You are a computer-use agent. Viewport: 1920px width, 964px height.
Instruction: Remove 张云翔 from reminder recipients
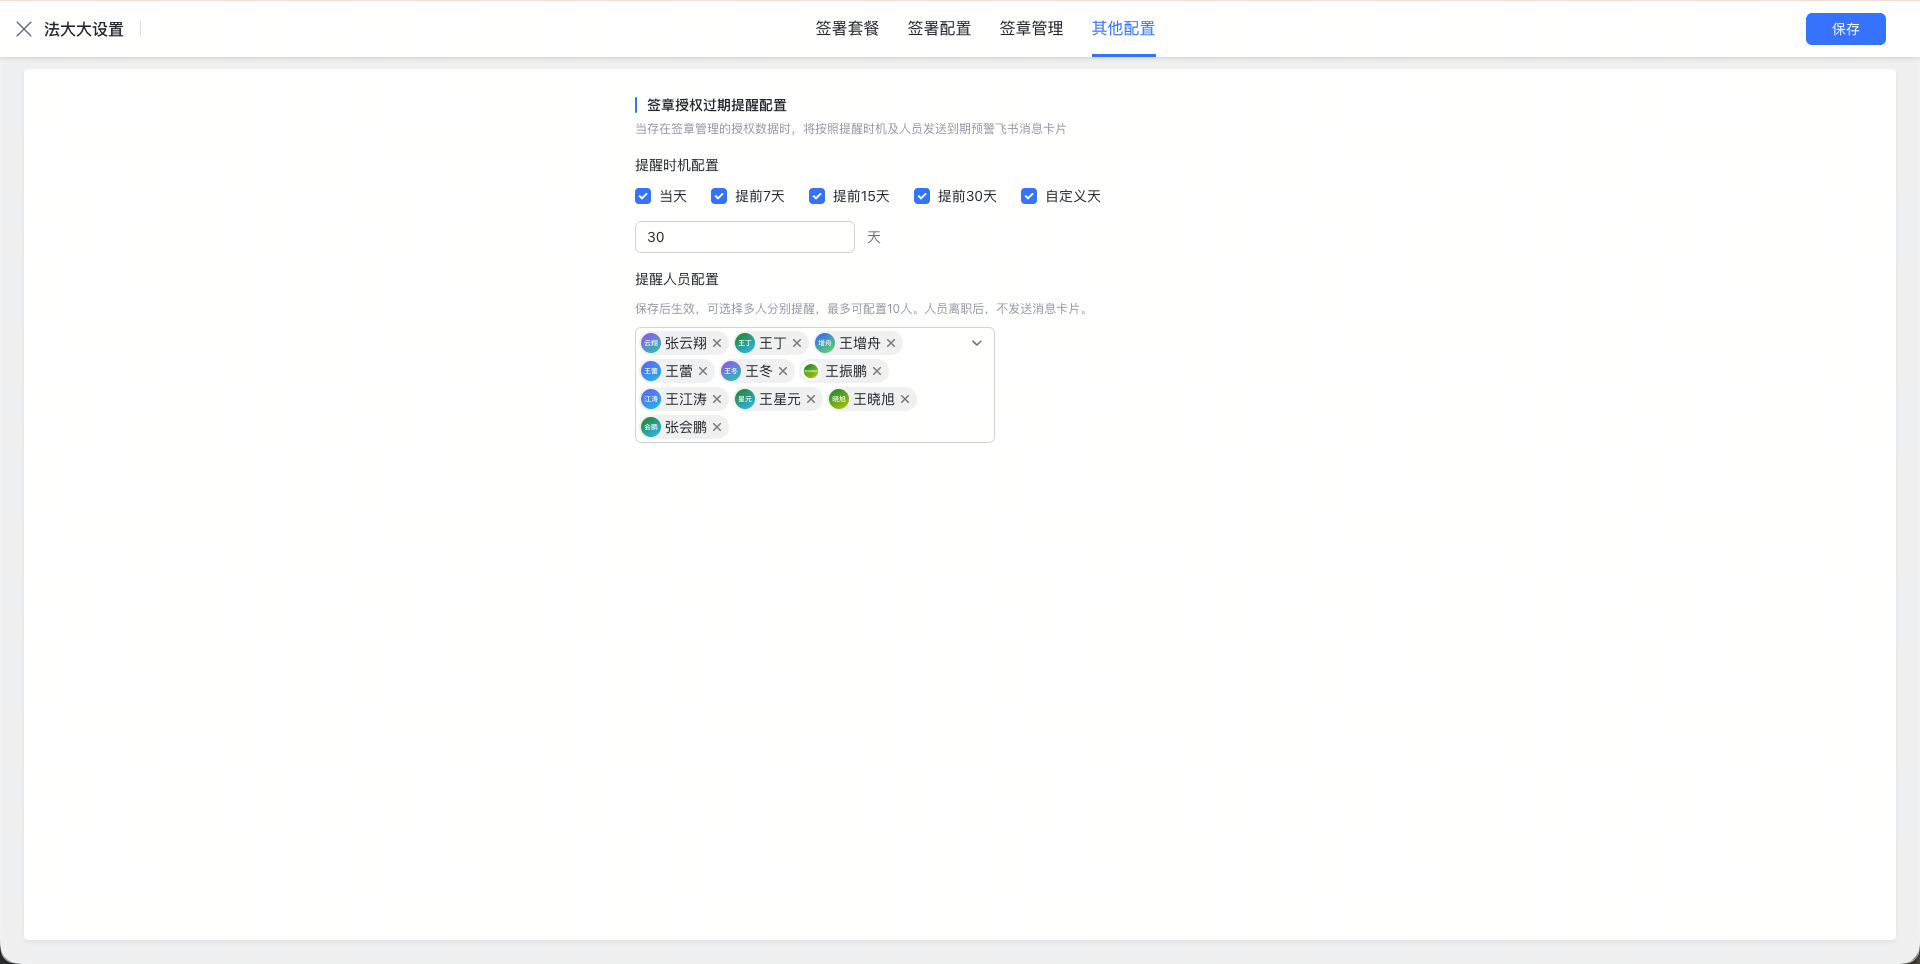pyautogui.click(x=717, y=343)
